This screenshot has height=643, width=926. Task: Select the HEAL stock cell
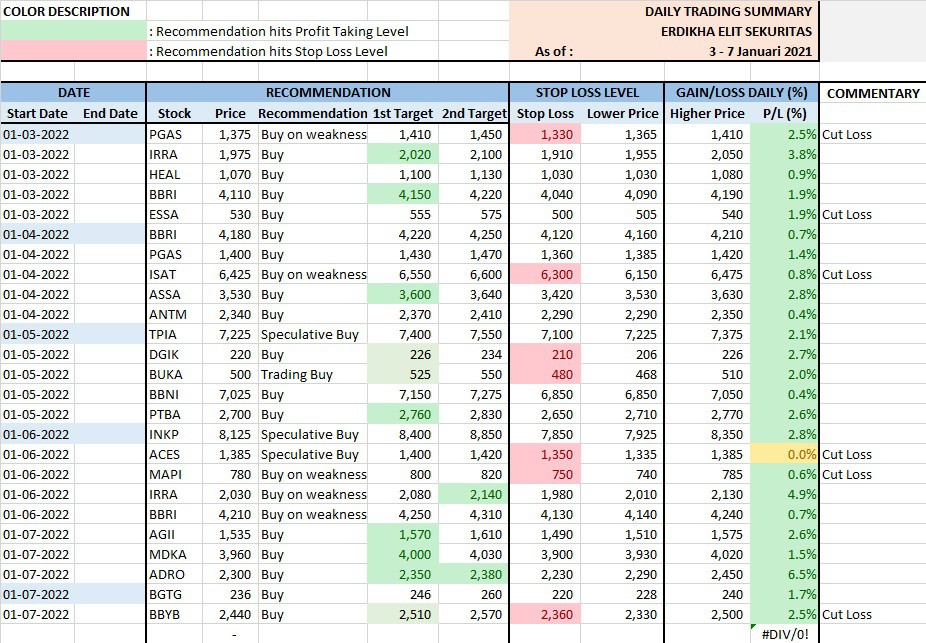[165, 174]
